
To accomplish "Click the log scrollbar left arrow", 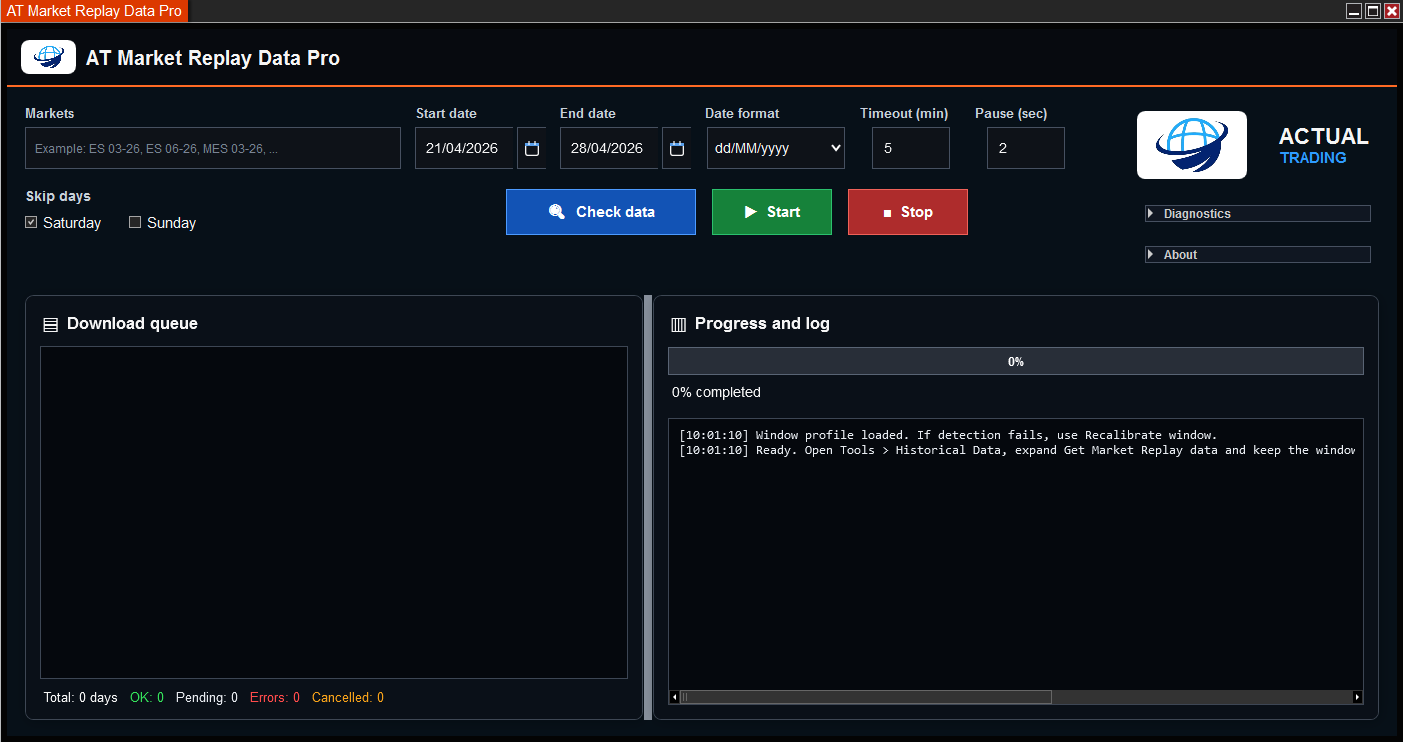I will click(674, 697).
